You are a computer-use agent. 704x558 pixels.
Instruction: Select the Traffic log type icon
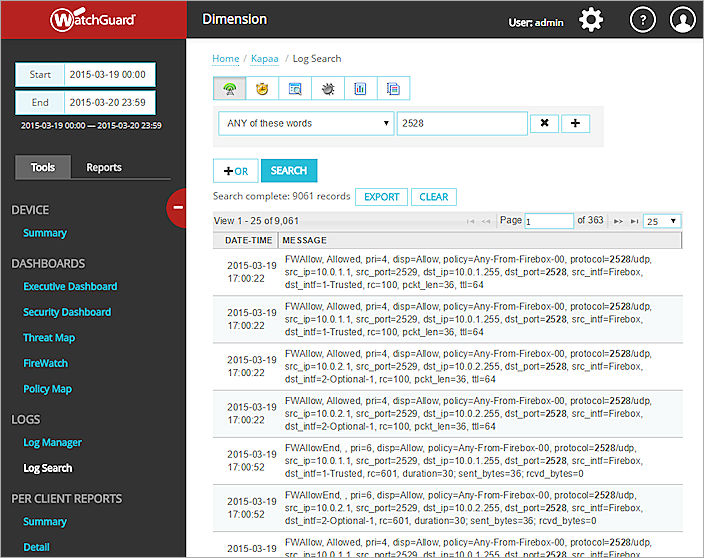click(x=230, y=89)
